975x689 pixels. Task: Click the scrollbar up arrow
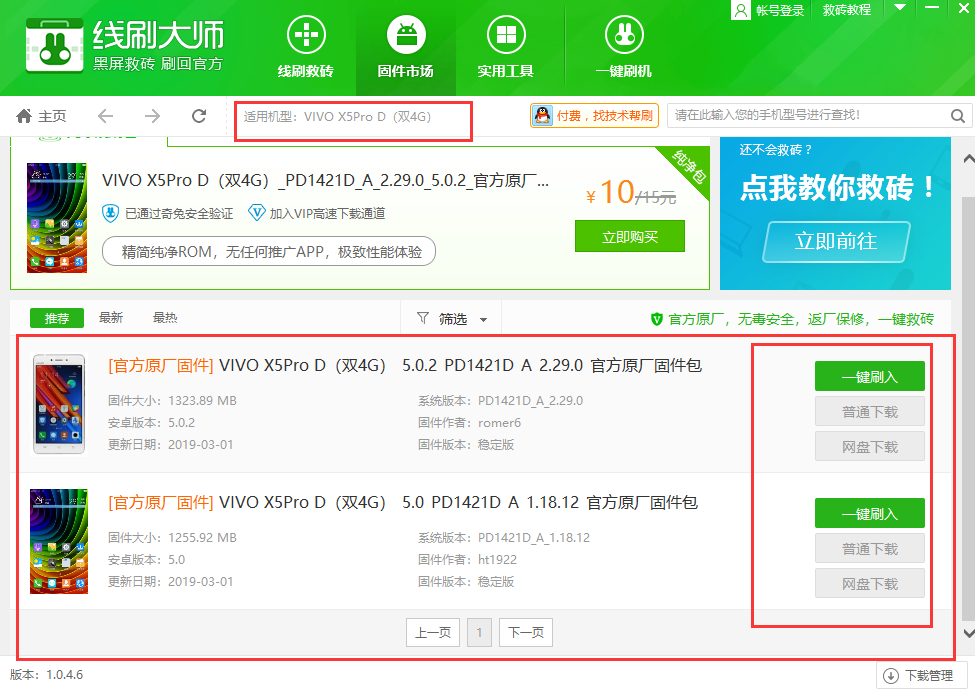coord(968,159)
